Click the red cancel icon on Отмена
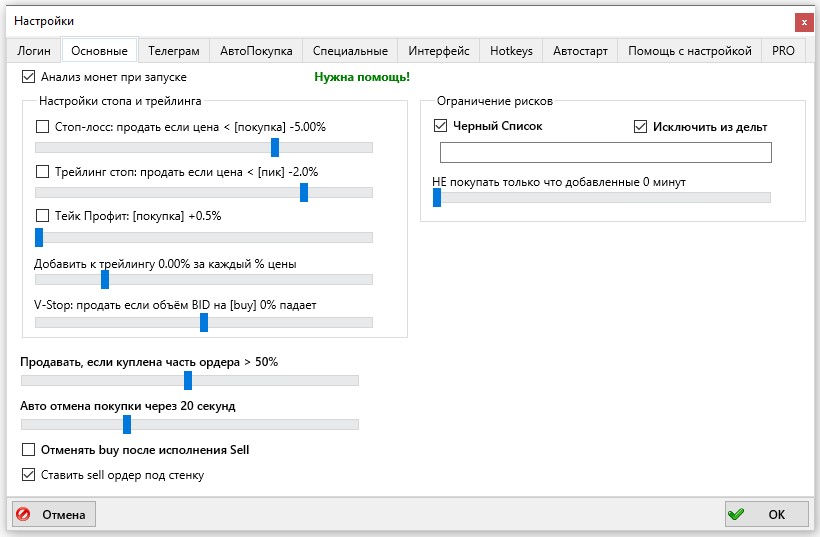This screenshot has width=820, height=537. pyautogui.click(x=24, y=515)
